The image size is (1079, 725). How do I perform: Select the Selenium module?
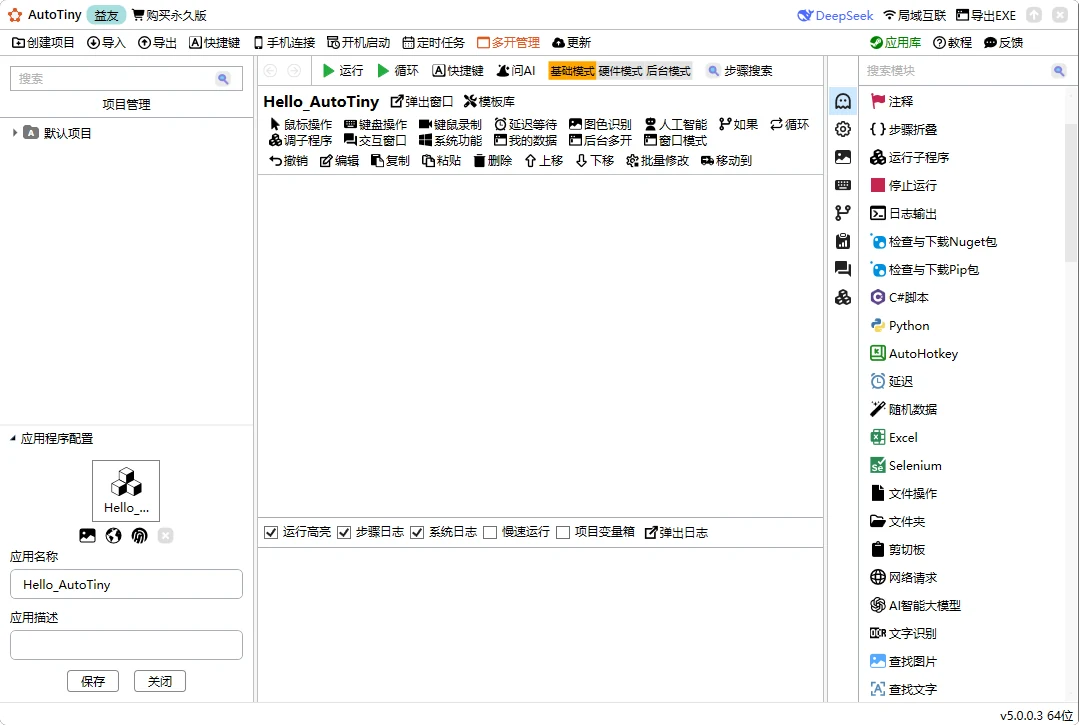click(x=906, y=466)
